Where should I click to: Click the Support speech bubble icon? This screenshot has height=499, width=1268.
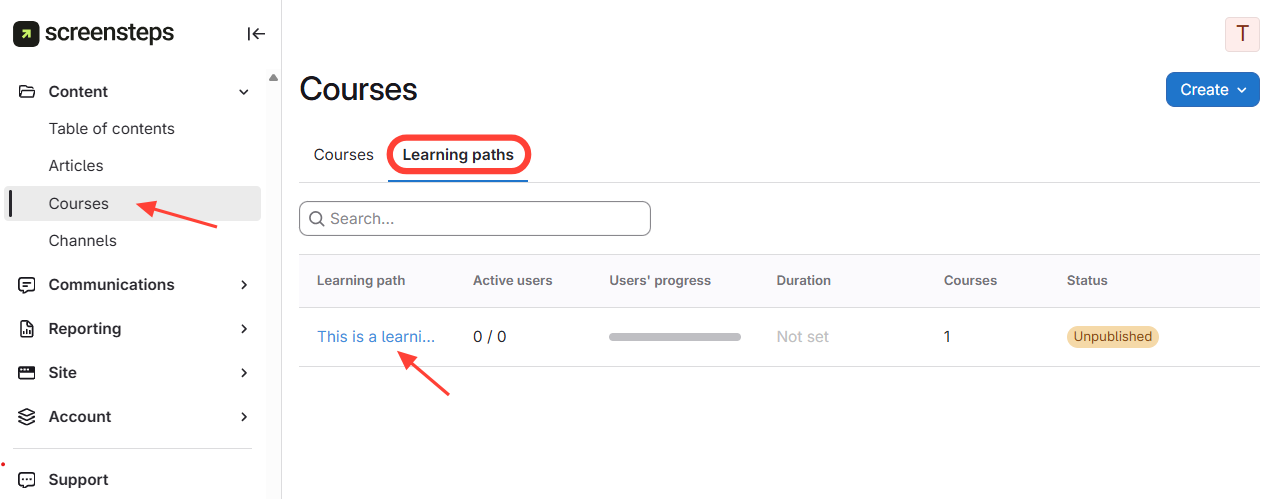pyautogui.click(x=28, y=480)
